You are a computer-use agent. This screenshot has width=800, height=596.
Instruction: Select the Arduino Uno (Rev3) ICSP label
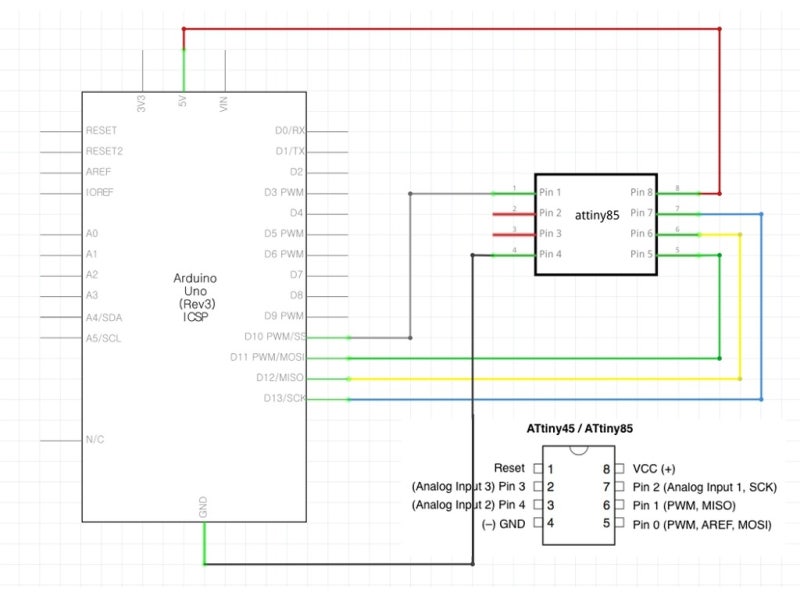pos(195,297)
